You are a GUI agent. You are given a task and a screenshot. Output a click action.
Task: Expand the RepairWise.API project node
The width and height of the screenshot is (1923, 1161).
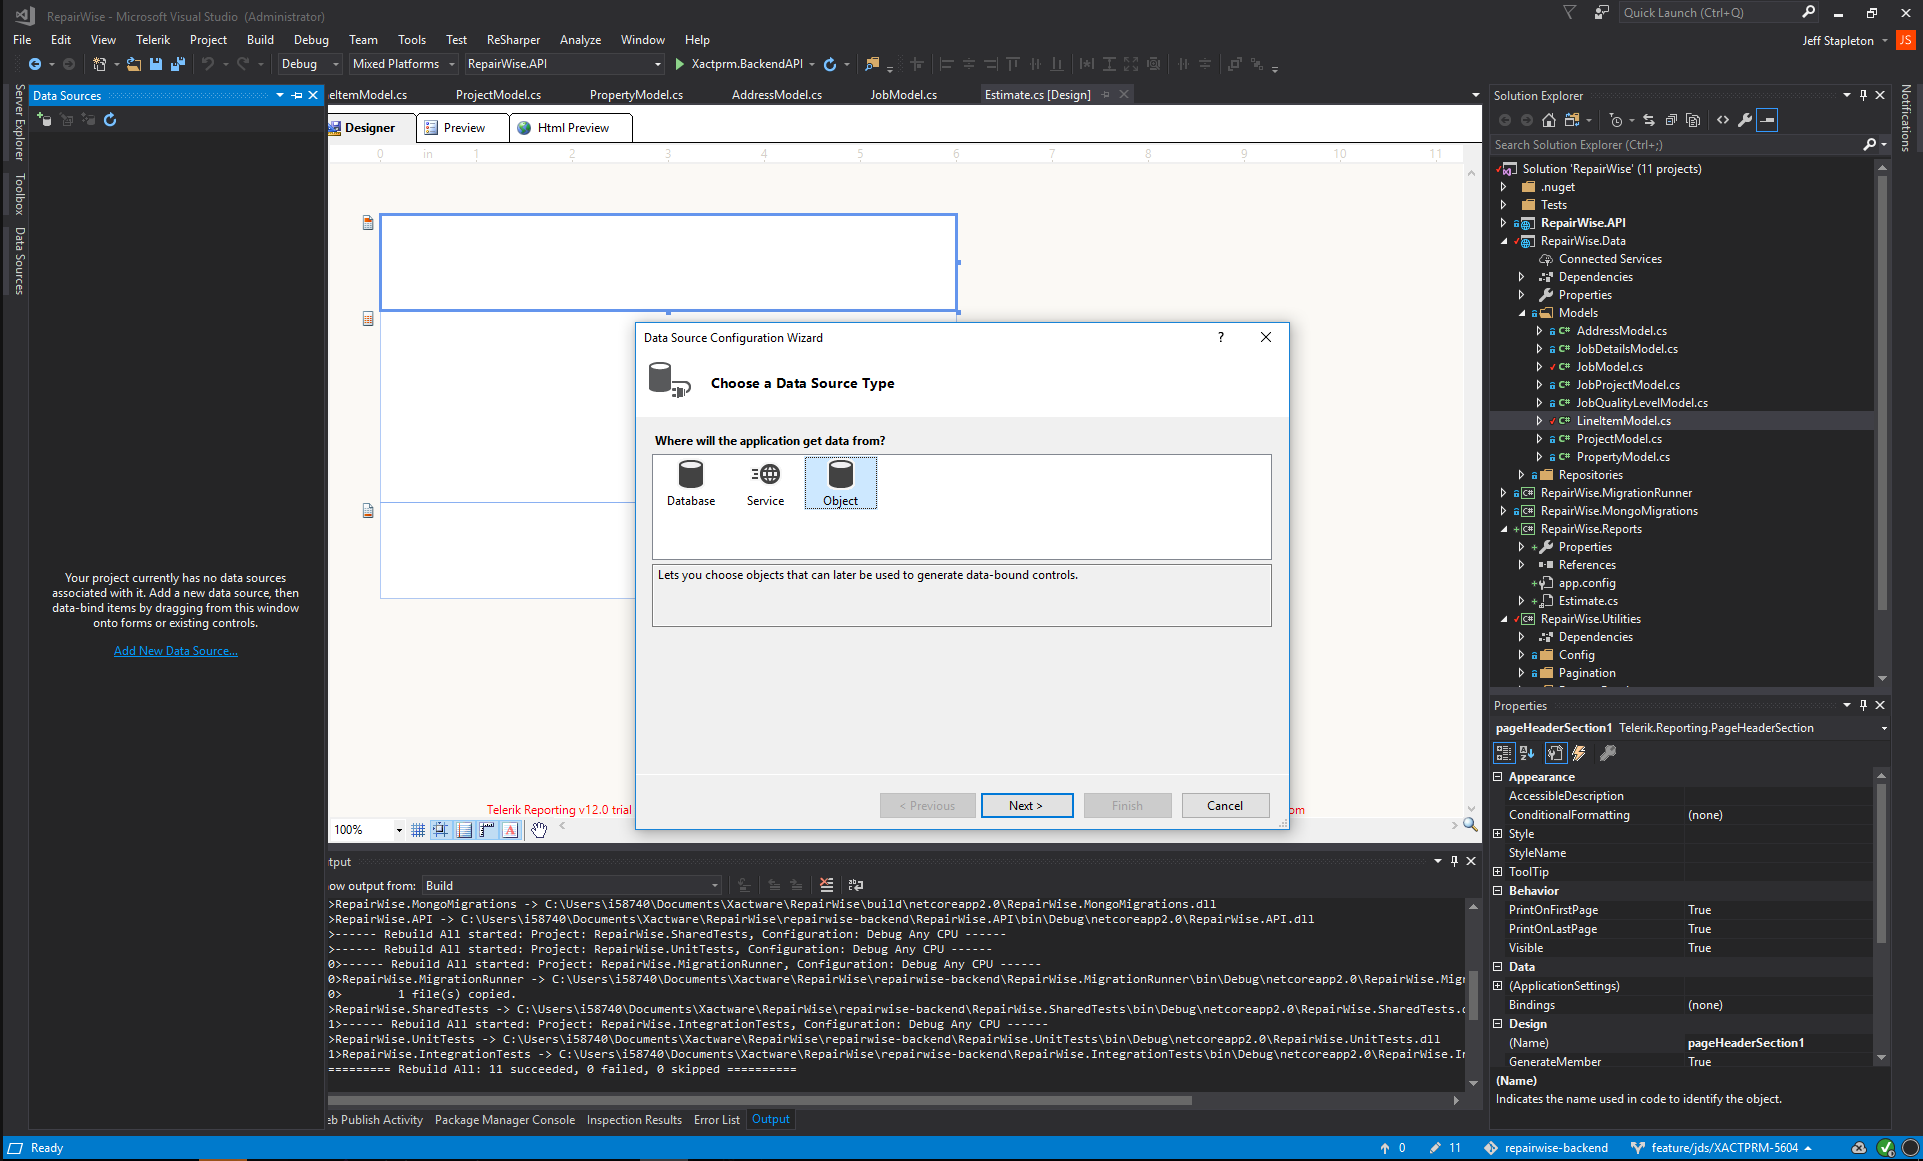pos(1503,223)
